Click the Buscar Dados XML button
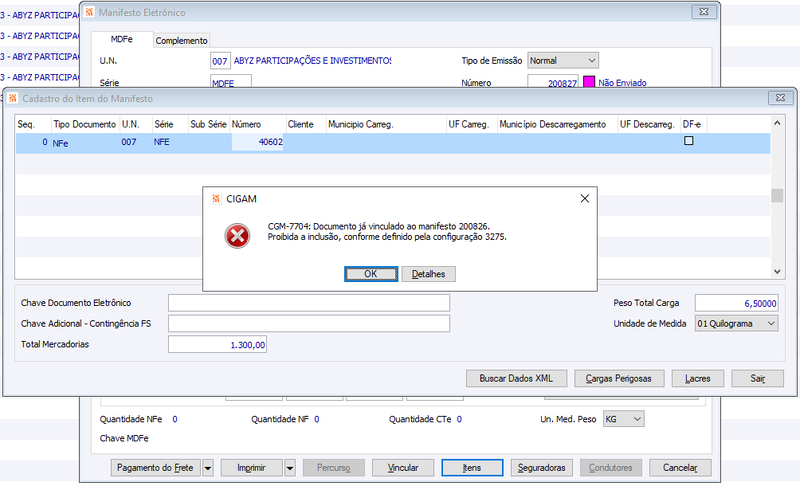The height and width of the screenshot is (486, 800). (516, 378)
